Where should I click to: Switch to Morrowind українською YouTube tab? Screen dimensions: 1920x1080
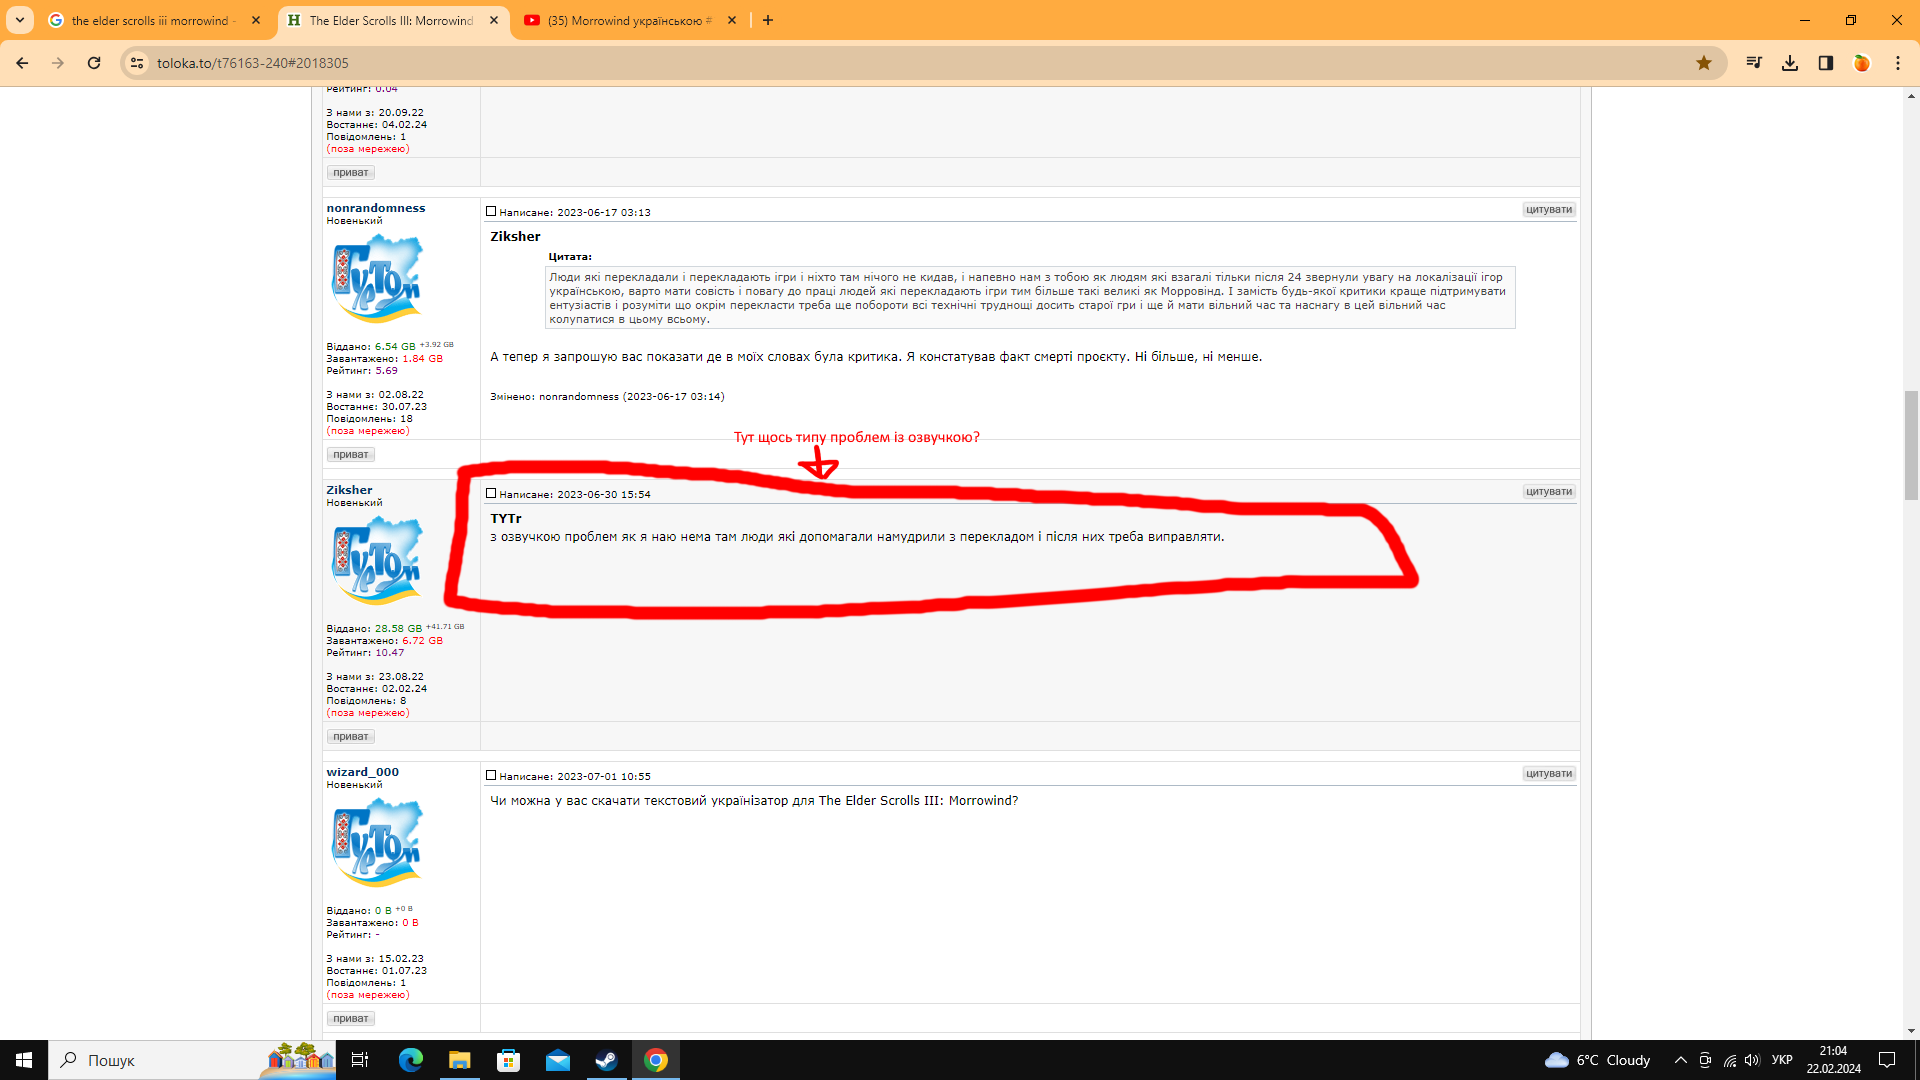click(628, 20)
